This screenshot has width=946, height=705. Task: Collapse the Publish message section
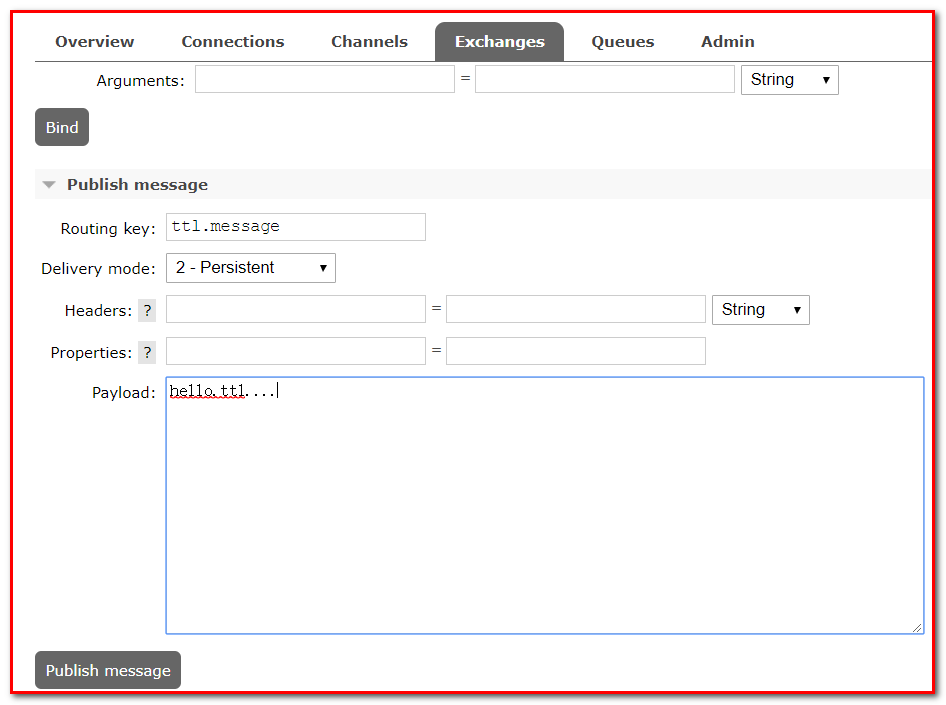[x=50, y=185]
